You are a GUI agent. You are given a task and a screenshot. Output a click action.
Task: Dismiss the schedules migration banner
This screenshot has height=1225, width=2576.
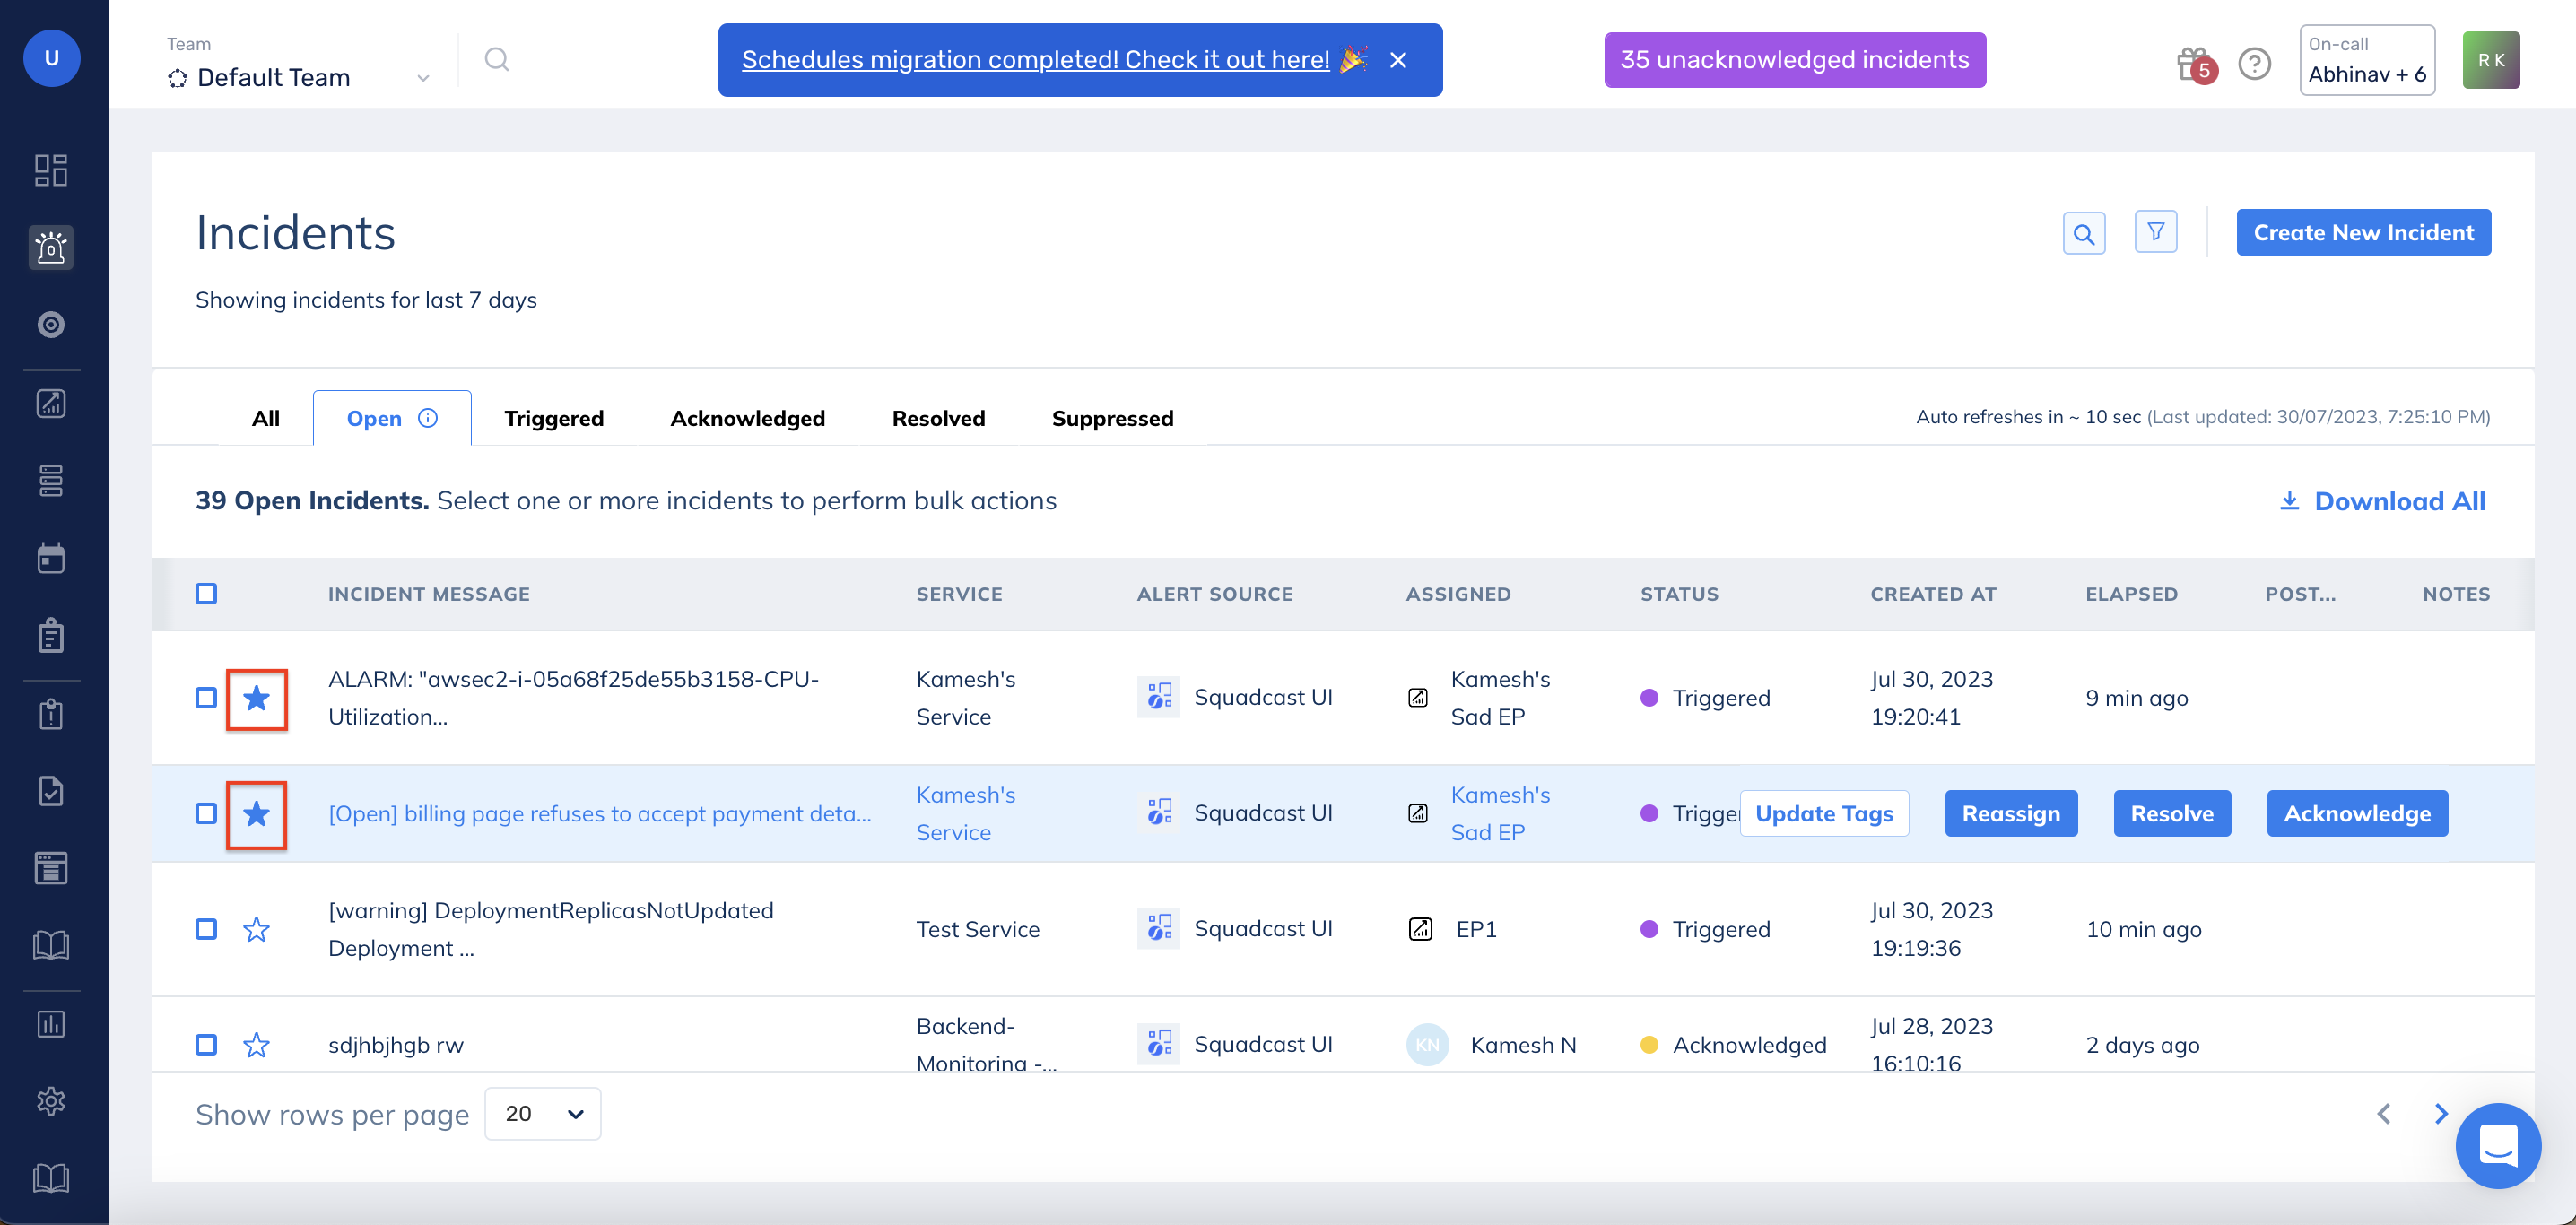tap(1398, 60)
